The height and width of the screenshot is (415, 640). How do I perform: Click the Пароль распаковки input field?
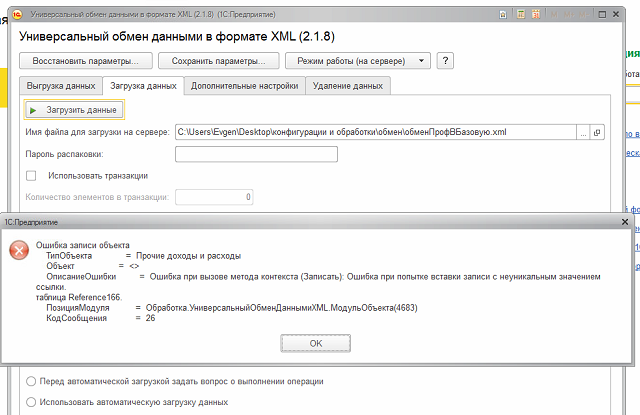pyautogui.click(x=256, y=154)
